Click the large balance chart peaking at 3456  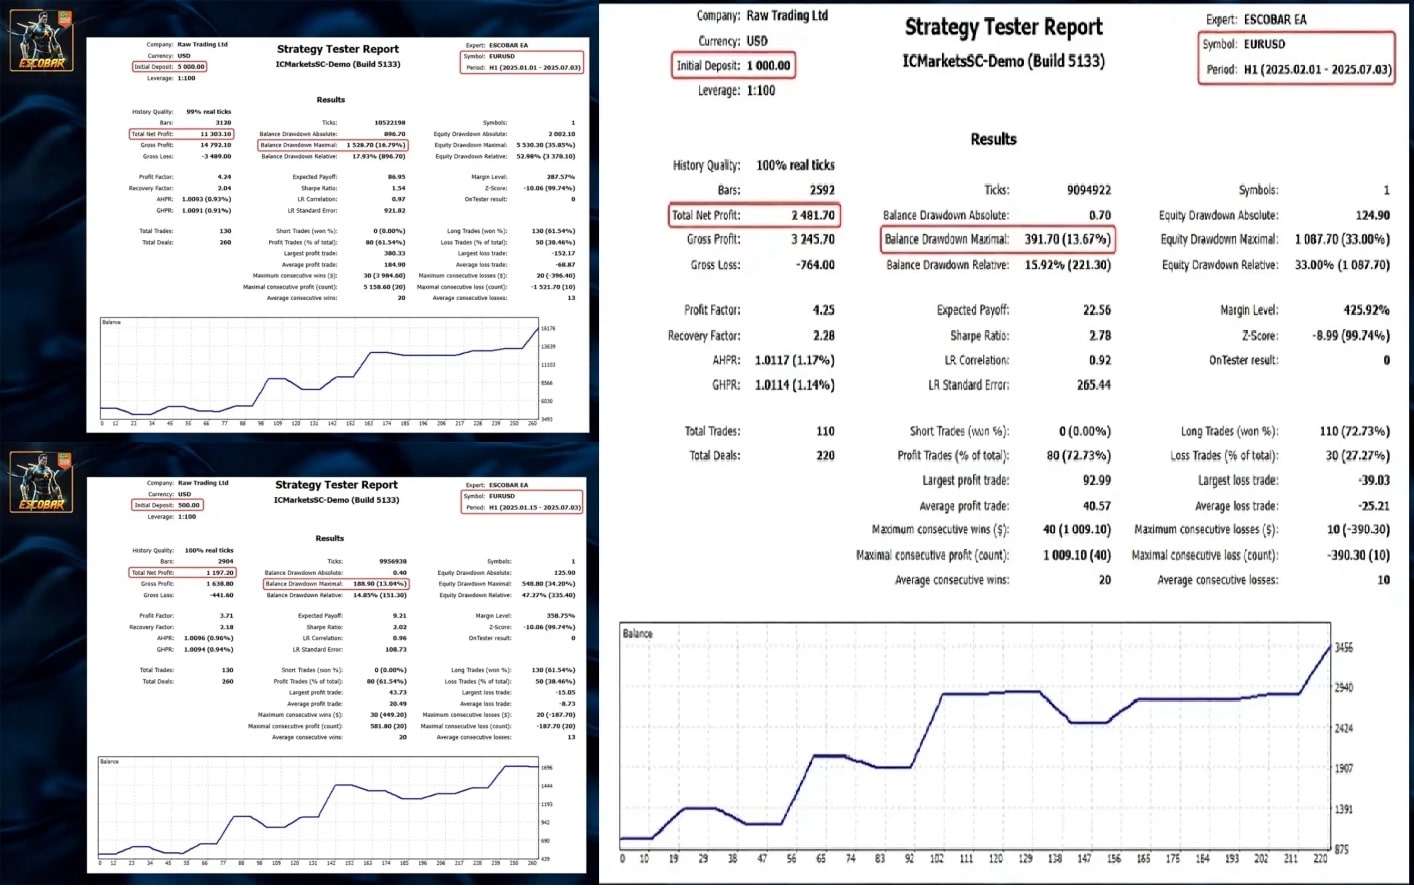(x=975, y=735)
